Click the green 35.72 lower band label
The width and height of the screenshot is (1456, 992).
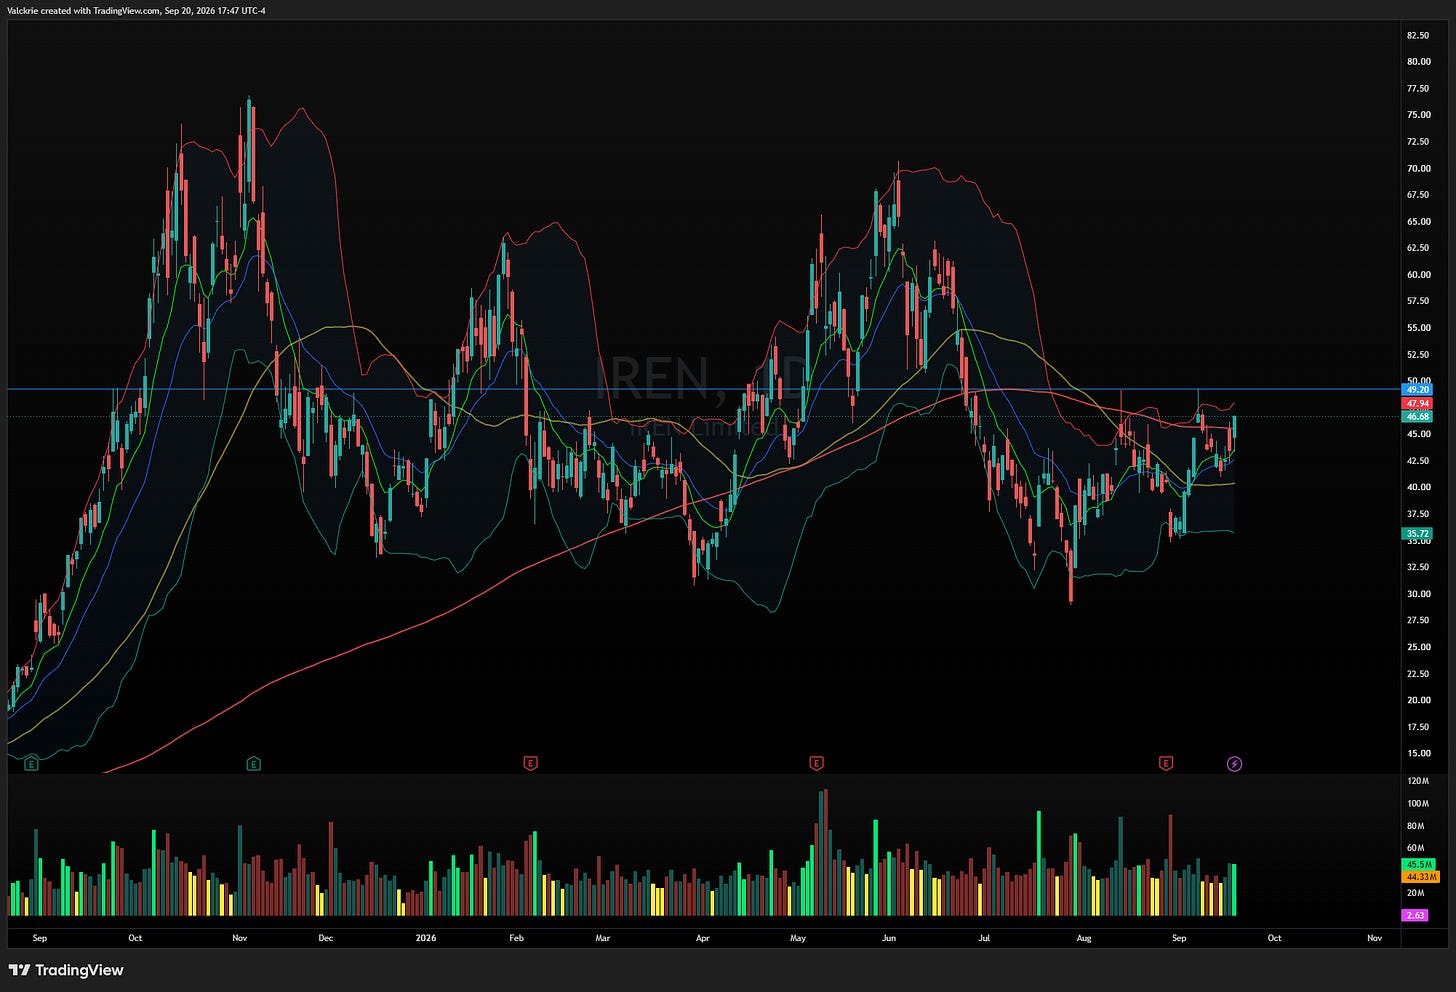pos(1418,534)
